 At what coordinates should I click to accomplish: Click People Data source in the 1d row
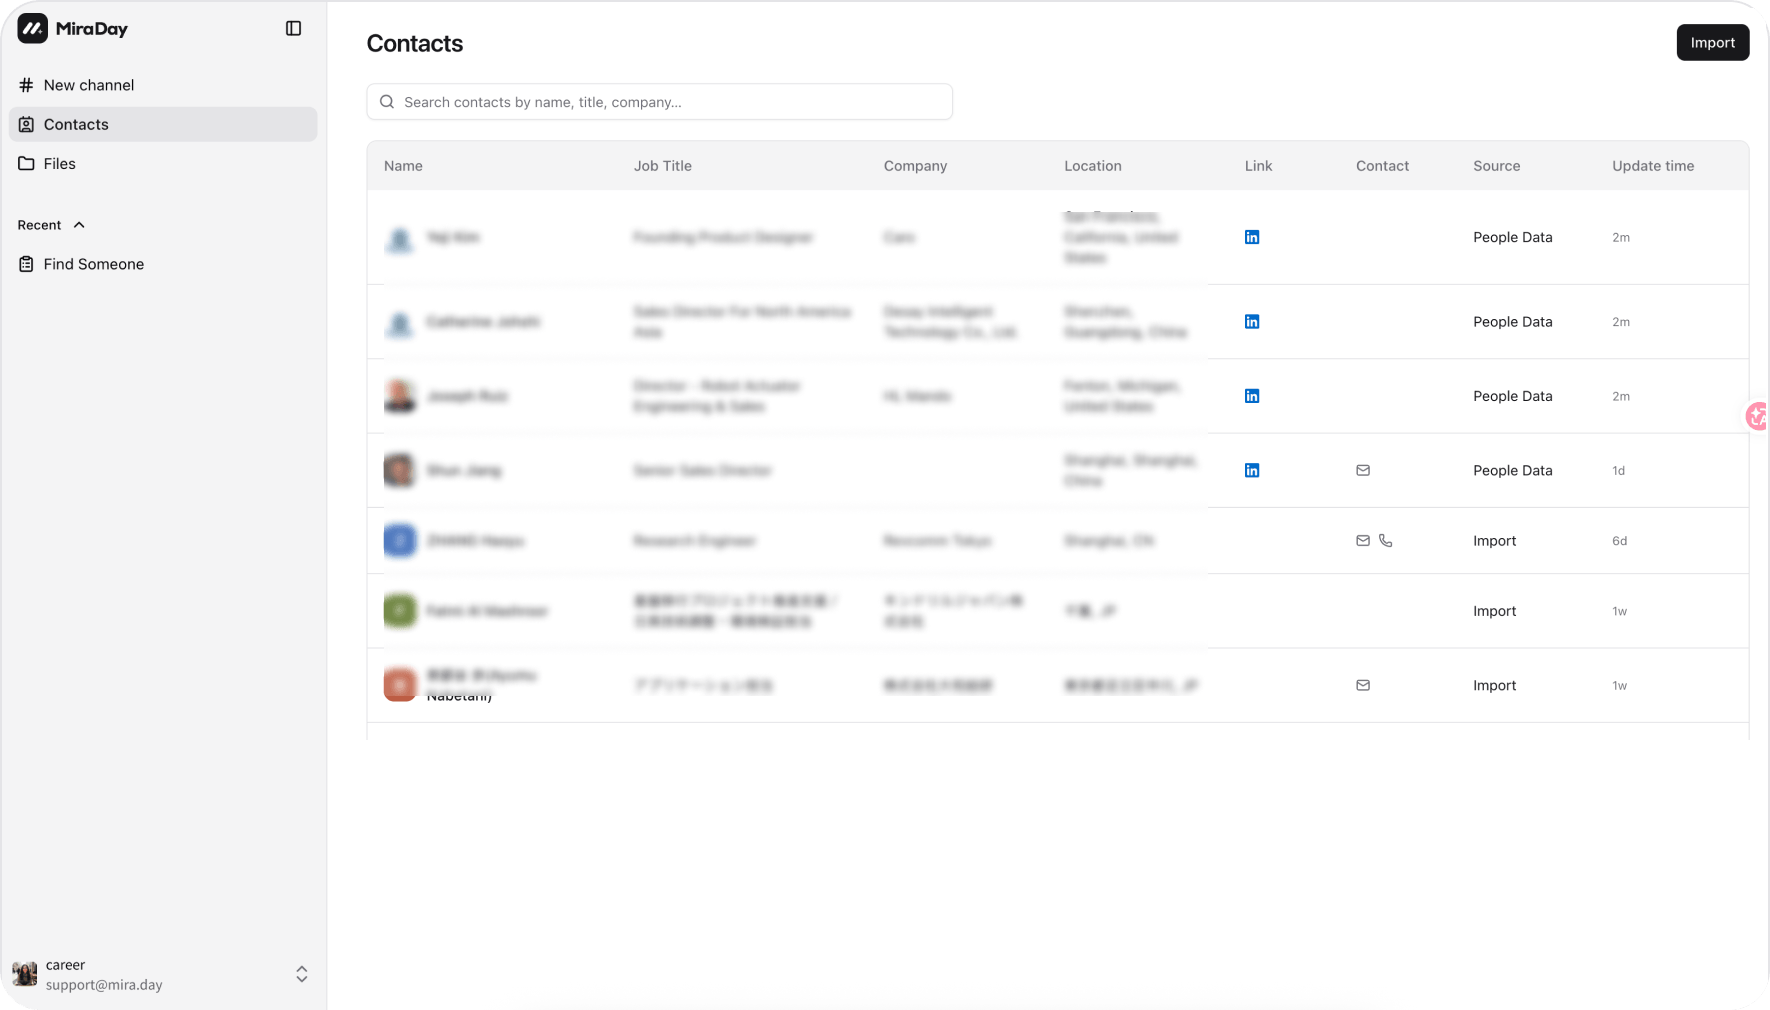(1512, 470)
